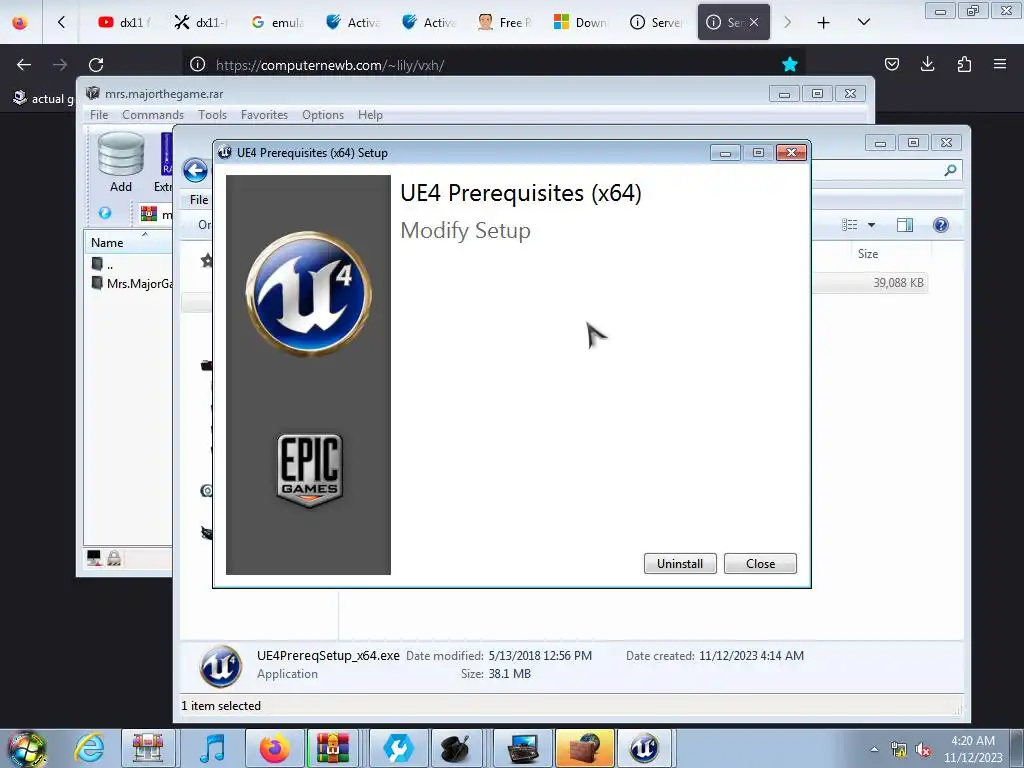Click the UE4 file thumbnail in the details pane
The height and width of the screenshot is (768, 1024).
click(221, 667)
